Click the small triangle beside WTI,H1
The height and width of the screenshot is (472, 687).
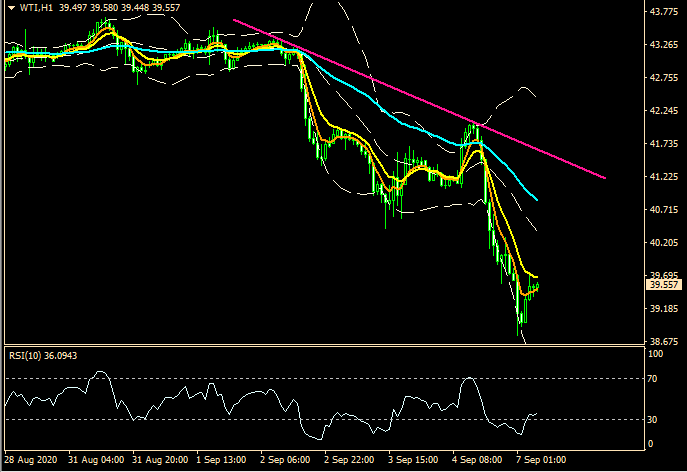tap(10, 8)
